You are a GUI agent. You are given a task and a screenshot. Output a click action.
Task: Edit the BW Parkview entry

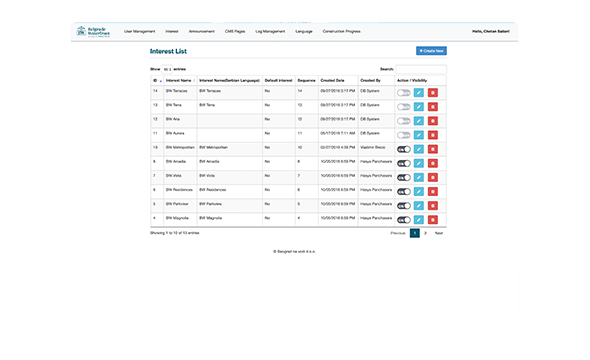pos(418,205)
